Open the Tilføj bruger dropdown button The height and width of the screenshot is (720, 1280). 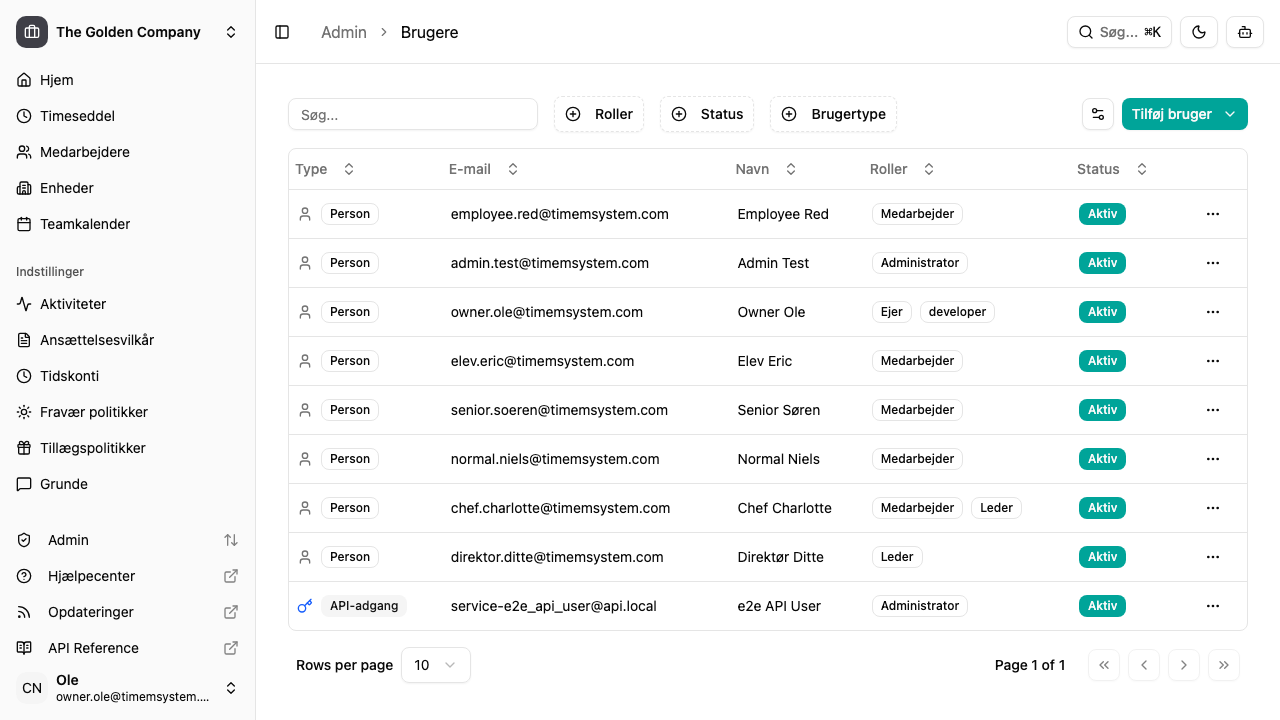[x=1184, y=114]
